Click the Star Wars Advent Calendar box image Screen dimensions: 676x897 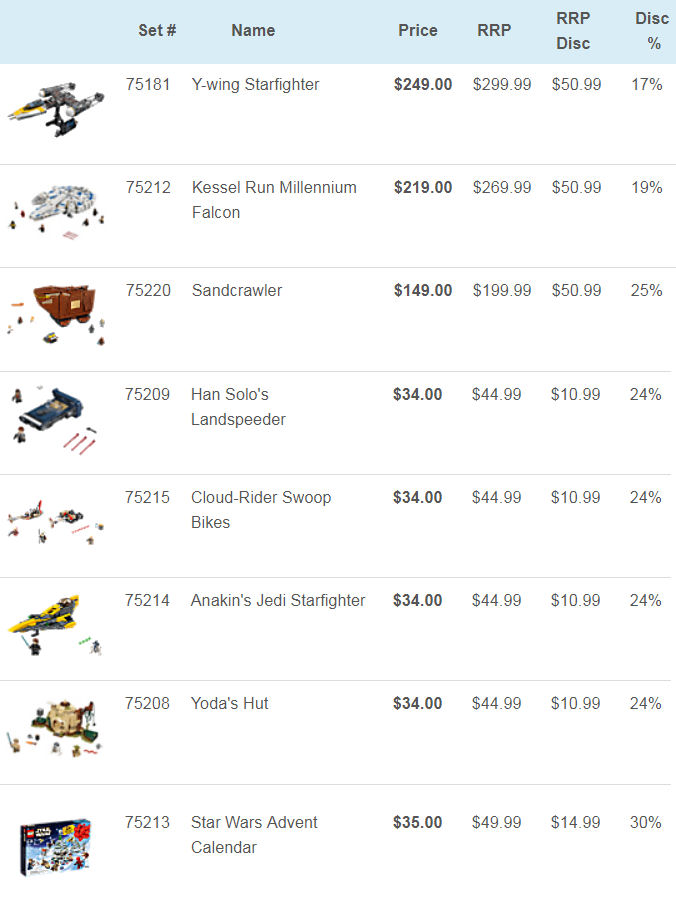55,847
